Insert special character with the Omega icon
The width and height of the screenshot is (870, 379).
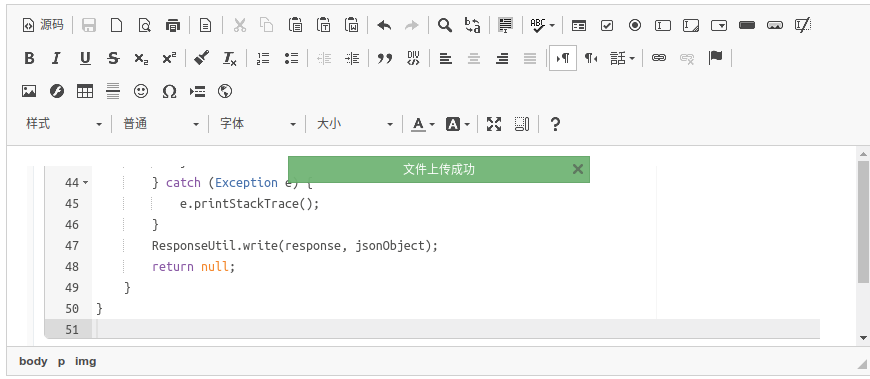tap(169, 92)
